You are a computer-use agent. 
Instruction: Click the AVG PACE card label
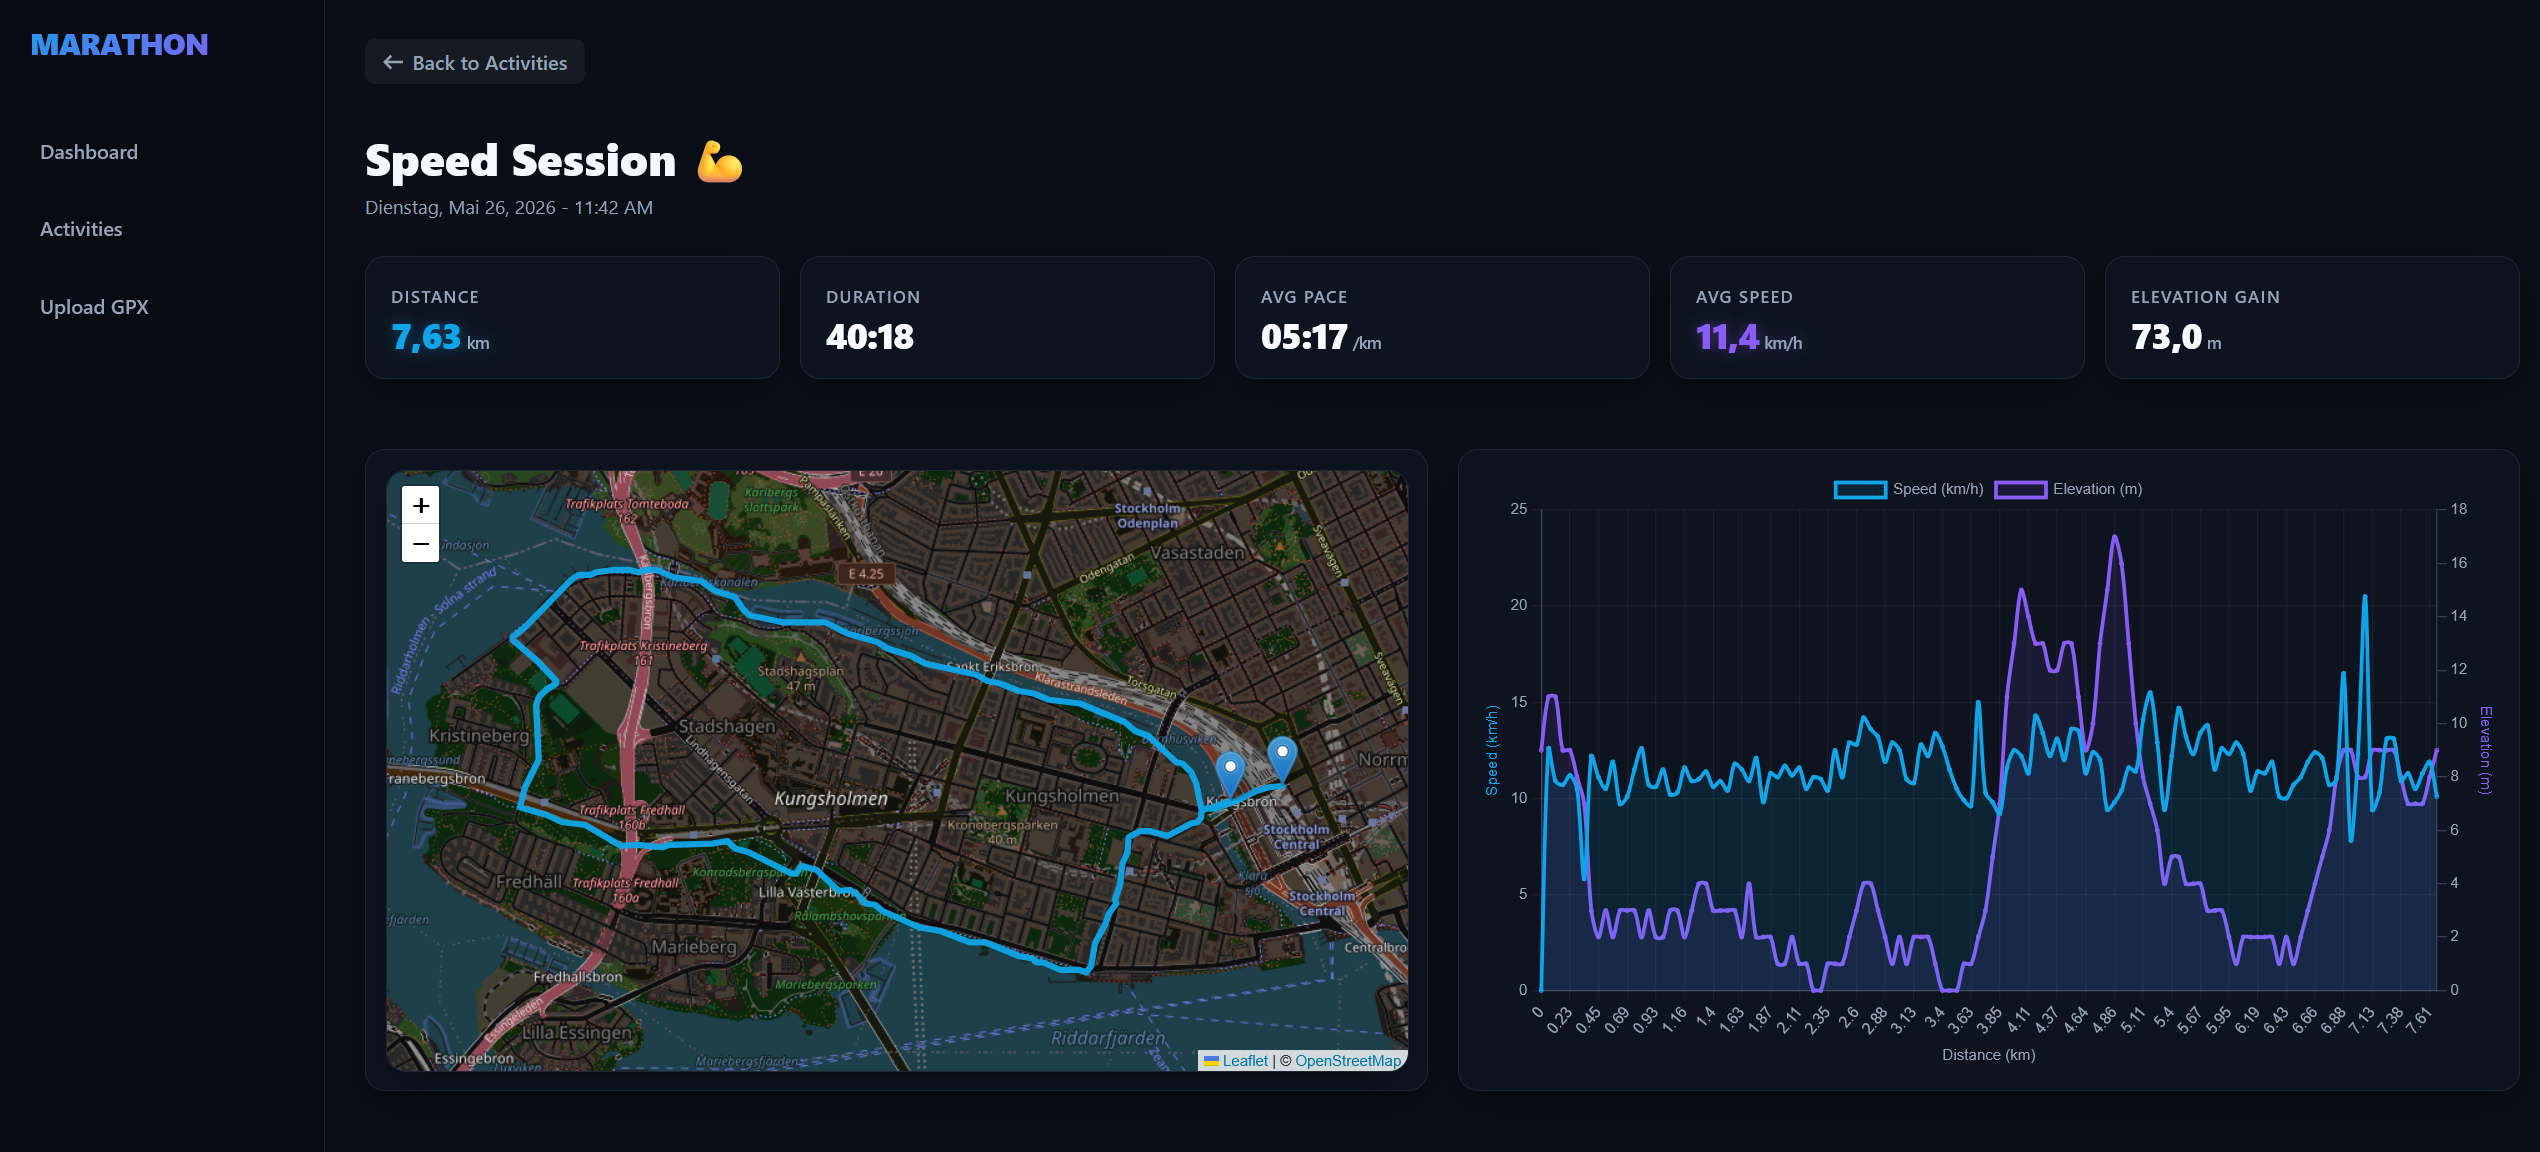pos(1304,297)
